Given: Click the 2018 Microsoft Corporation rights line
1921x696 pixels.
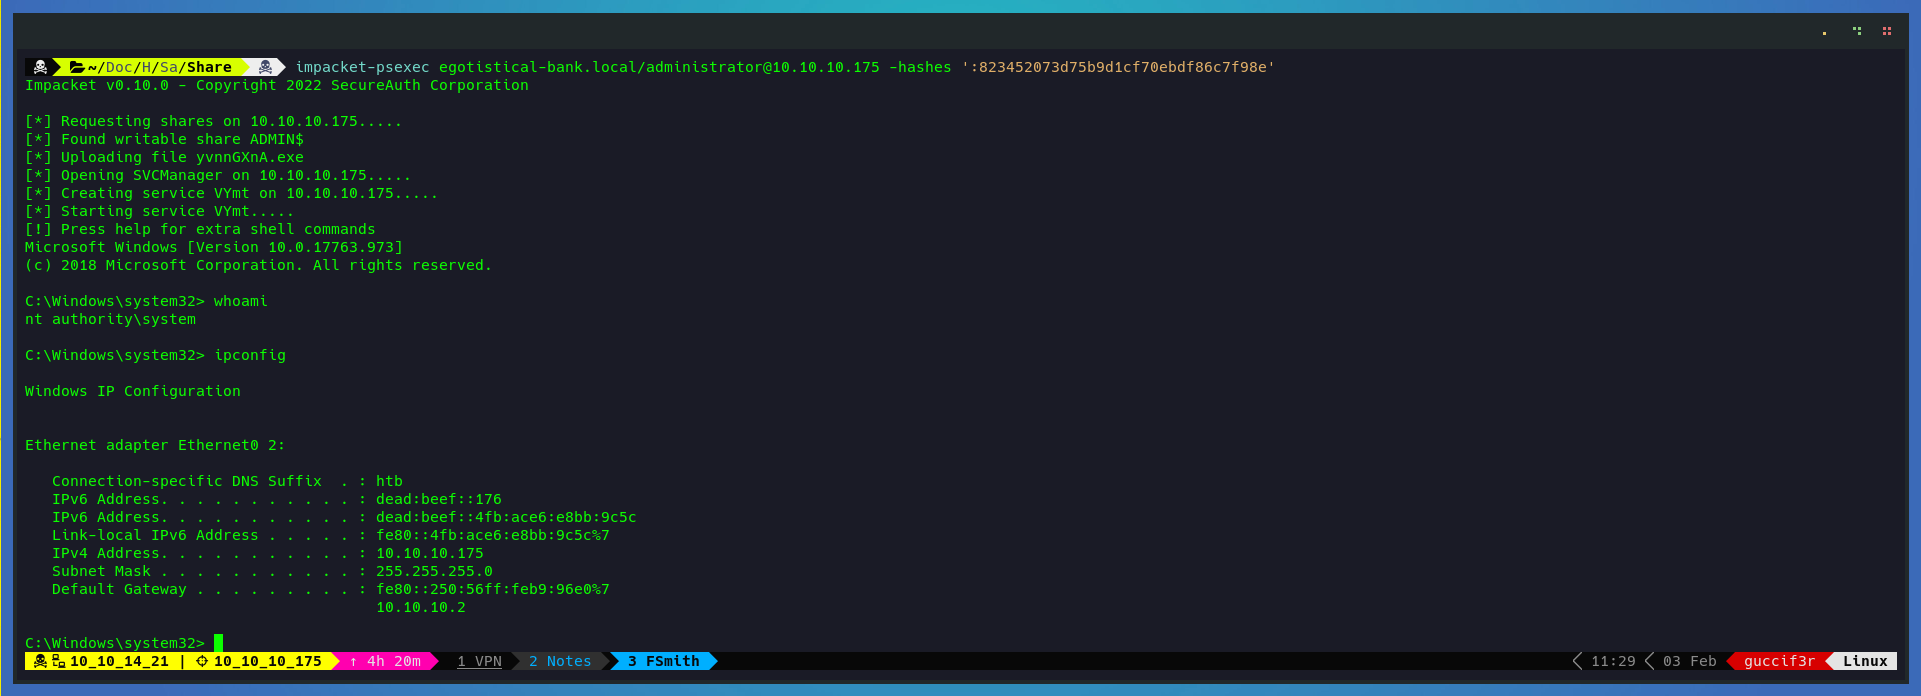Looking at the screenshot, I should (258, 265).
